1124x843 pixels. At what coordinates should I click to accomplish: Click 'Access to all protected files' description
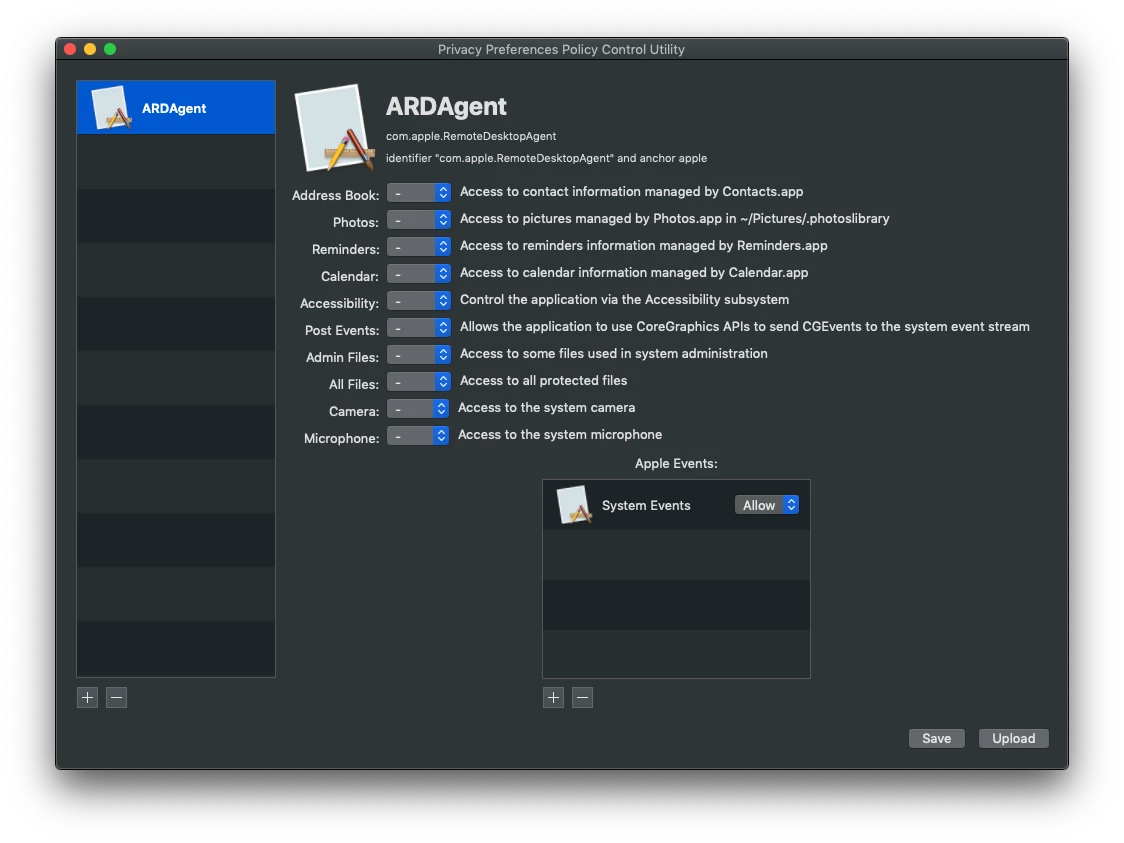pos(543,381)
